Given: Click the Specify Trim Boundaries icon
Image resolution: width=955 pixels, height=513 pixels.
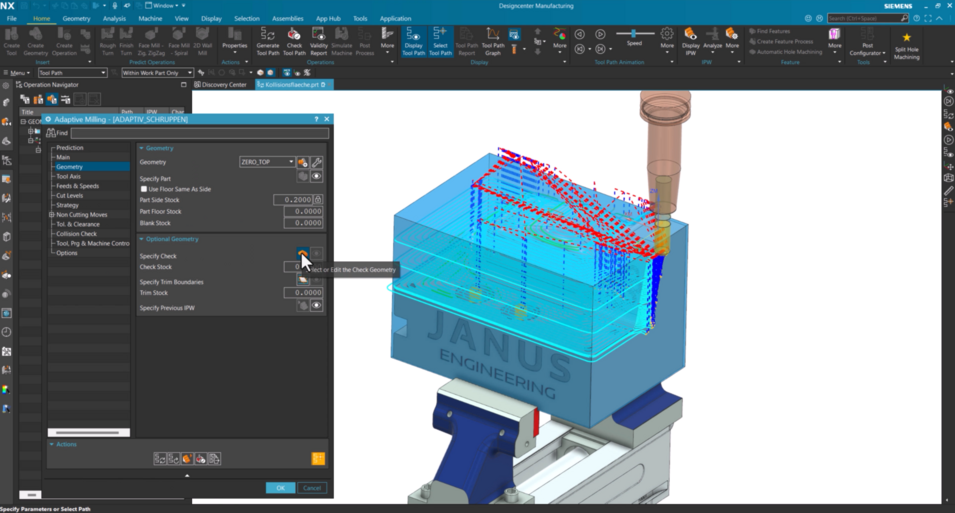Looking at the screenshot, I should click(302, 280).
